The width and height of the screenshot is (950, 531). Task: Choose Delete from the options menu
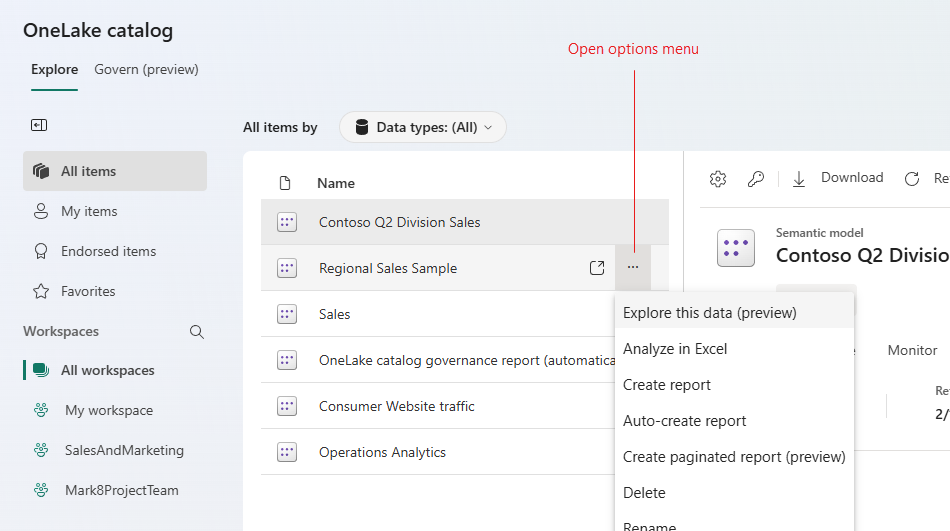pyautogui.click(x=644, y=493)
